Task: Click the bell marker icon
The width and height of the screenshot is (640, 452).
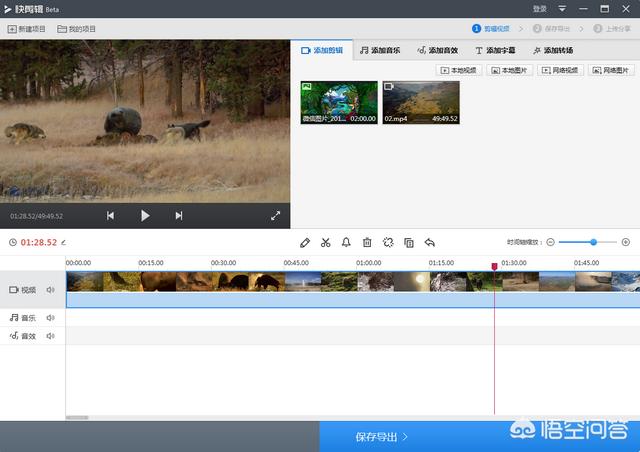Action: point(346,242)
